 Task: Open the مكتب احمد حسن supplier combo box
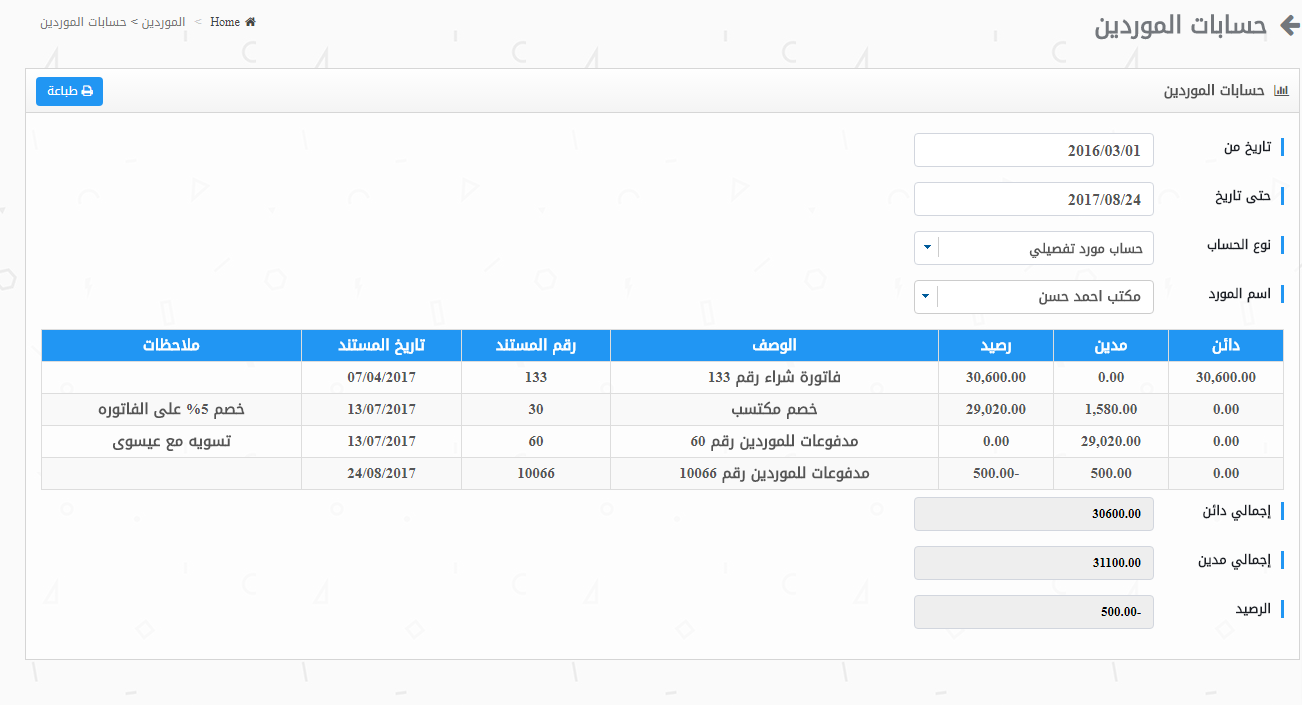[1045, 297]
